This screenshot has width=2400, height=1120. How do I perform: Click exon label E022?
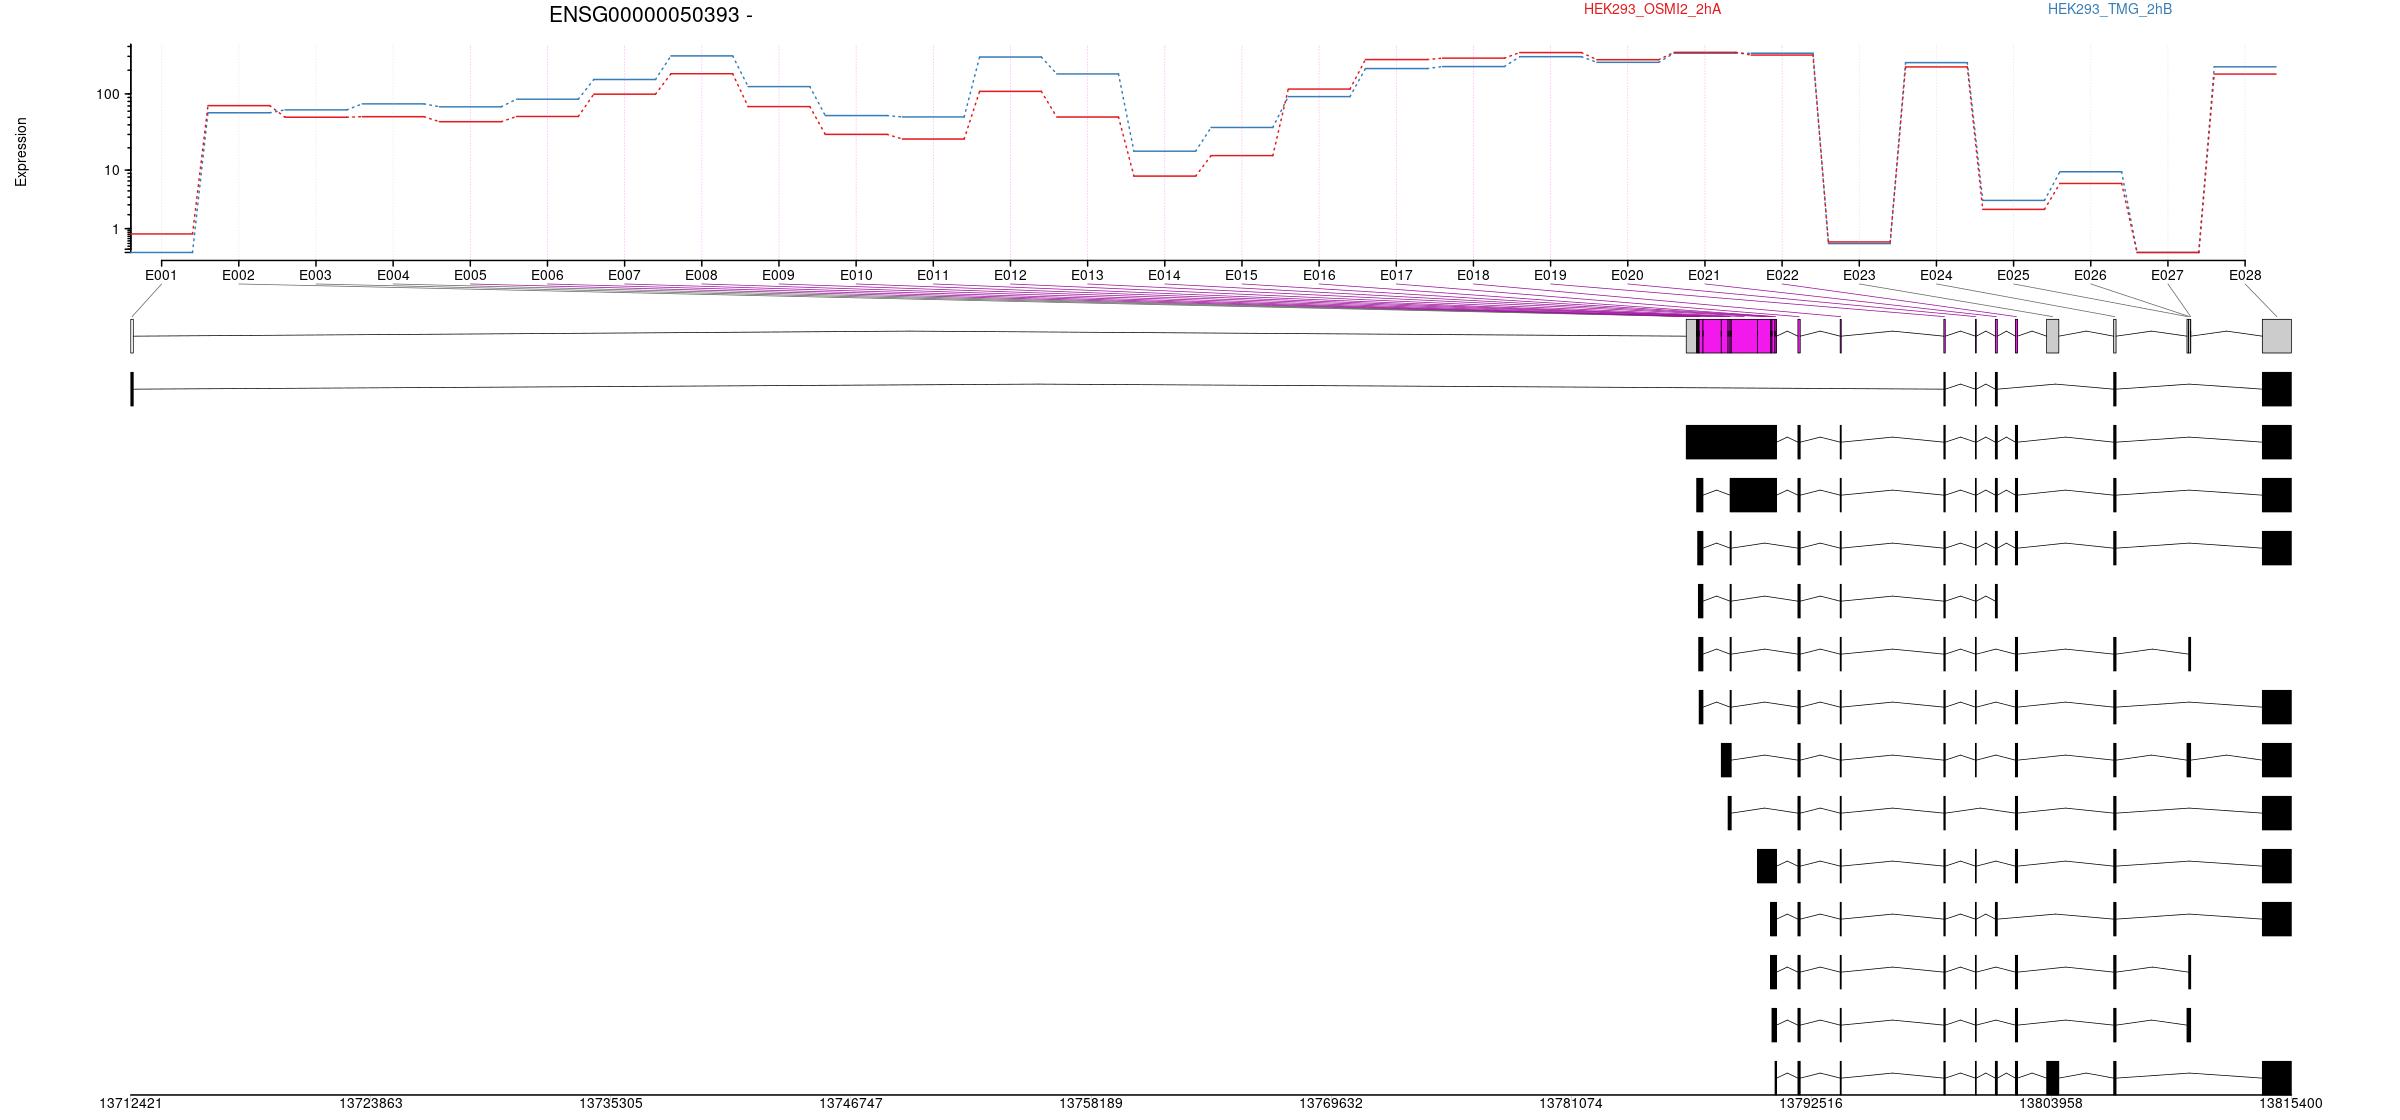tap(1782, 275)
